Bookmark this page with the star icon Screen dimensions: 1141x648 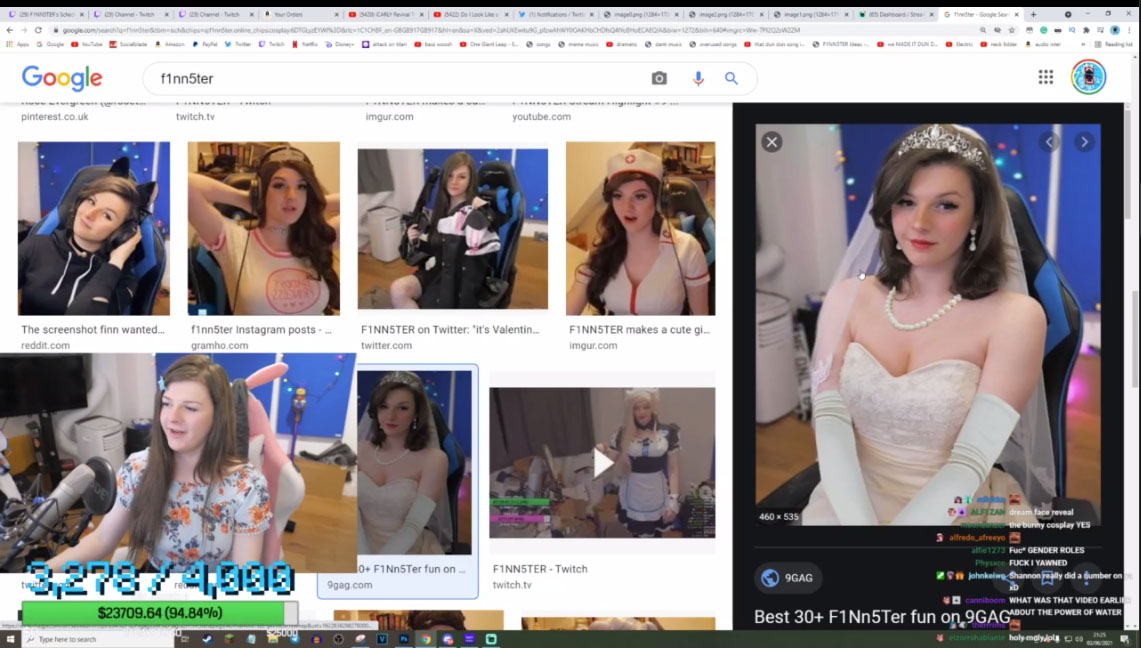coord(1011,31)
